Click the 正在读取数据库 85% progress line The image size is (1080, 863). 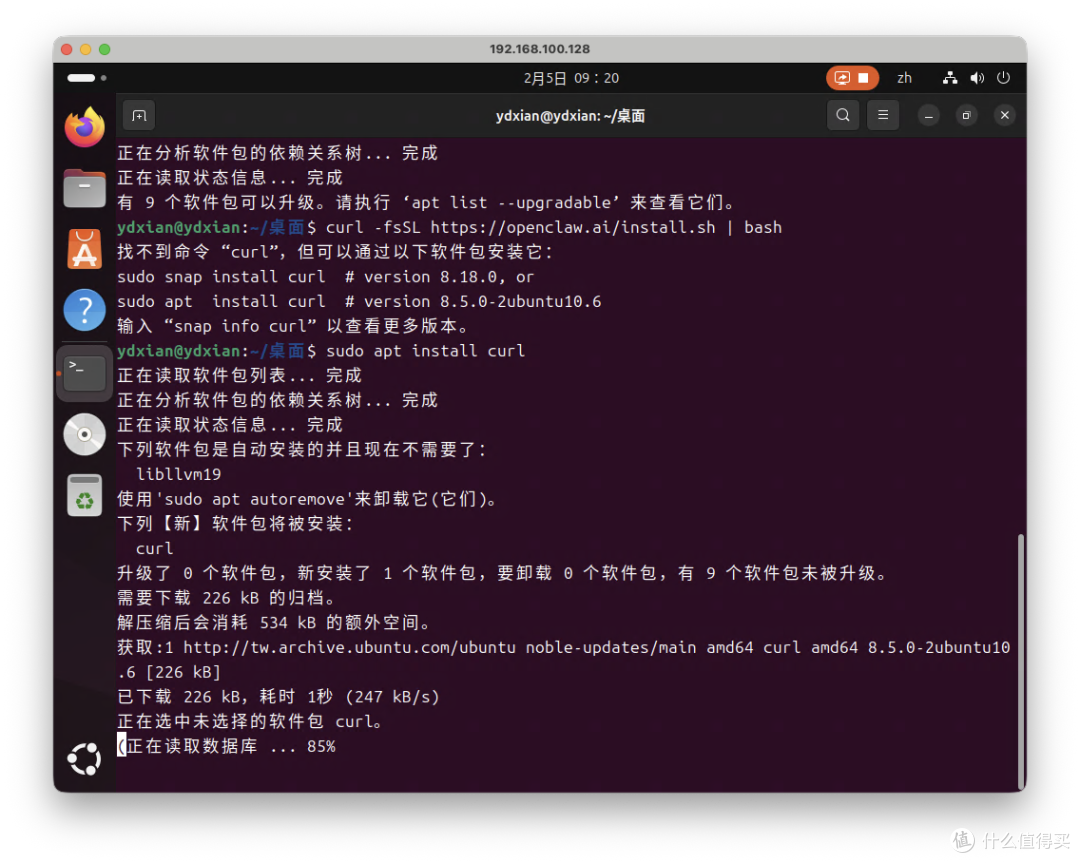[x=227, y=747]
